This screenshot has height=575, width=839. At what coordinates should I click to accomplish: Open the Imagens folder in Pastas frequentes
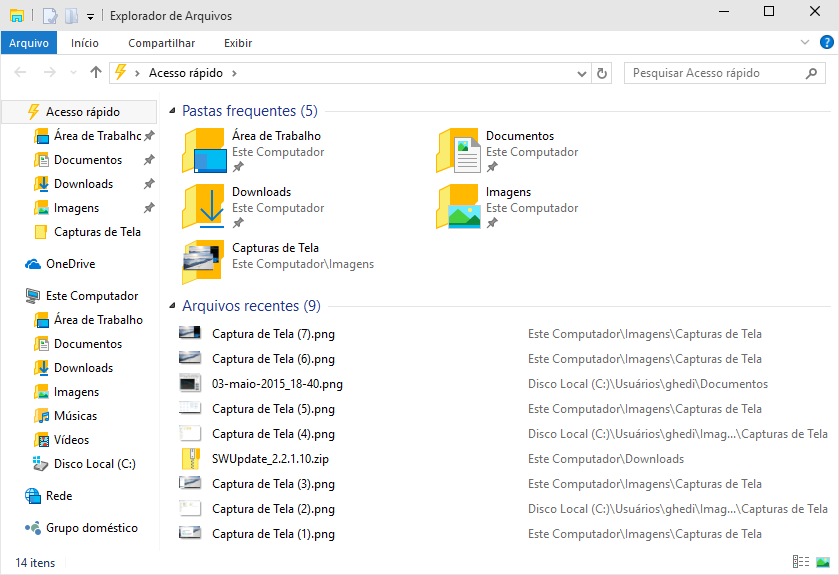coord(508,192)
